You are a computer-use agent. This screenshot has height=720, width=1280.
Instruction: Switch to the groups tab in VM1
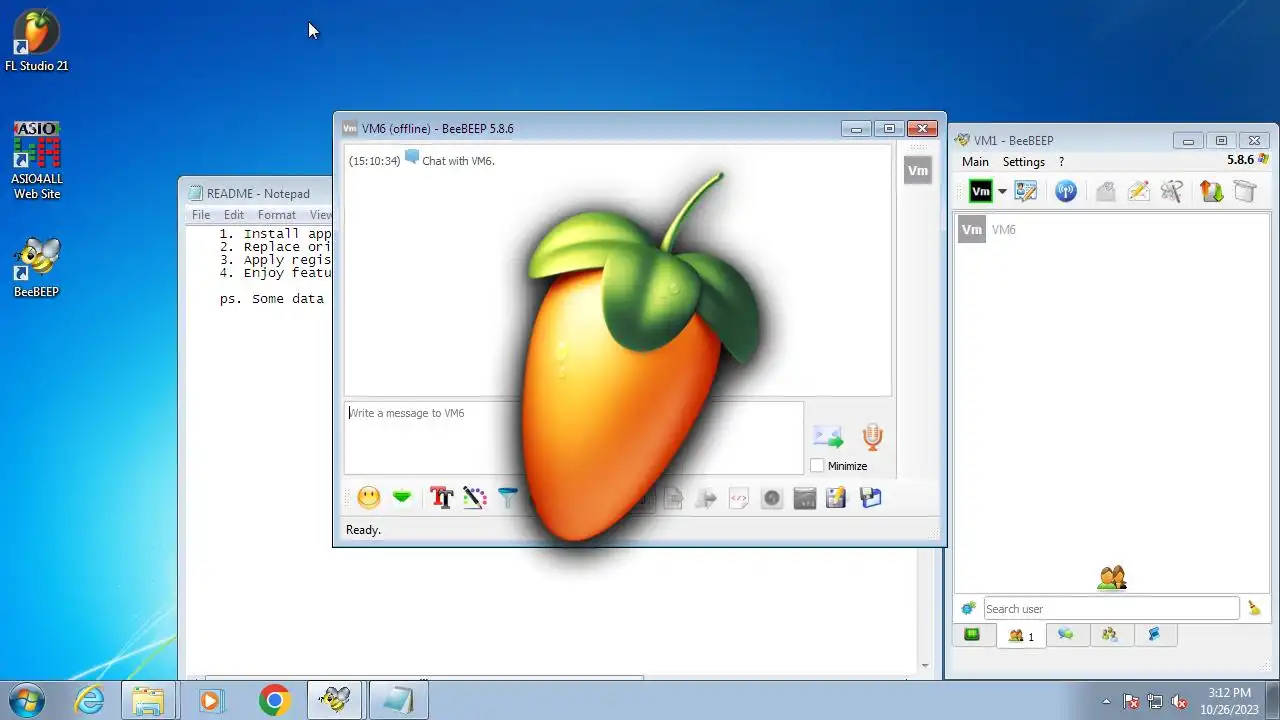(x=1110, y=634)
